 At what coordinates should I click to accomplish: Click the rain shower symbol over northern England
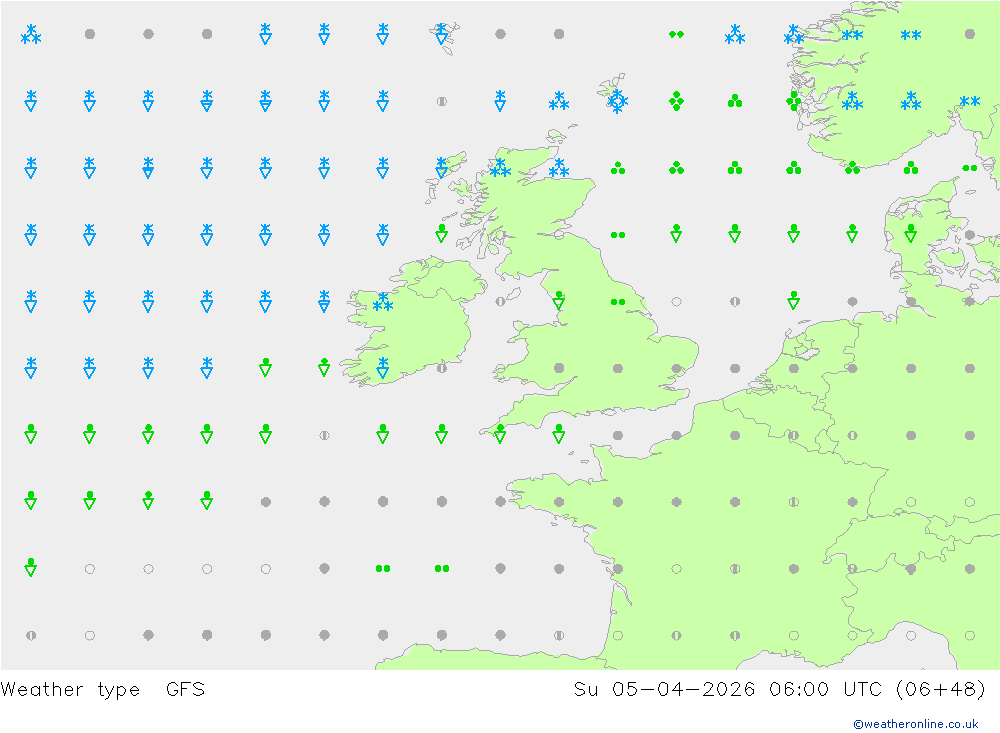[x=559, y=300]
